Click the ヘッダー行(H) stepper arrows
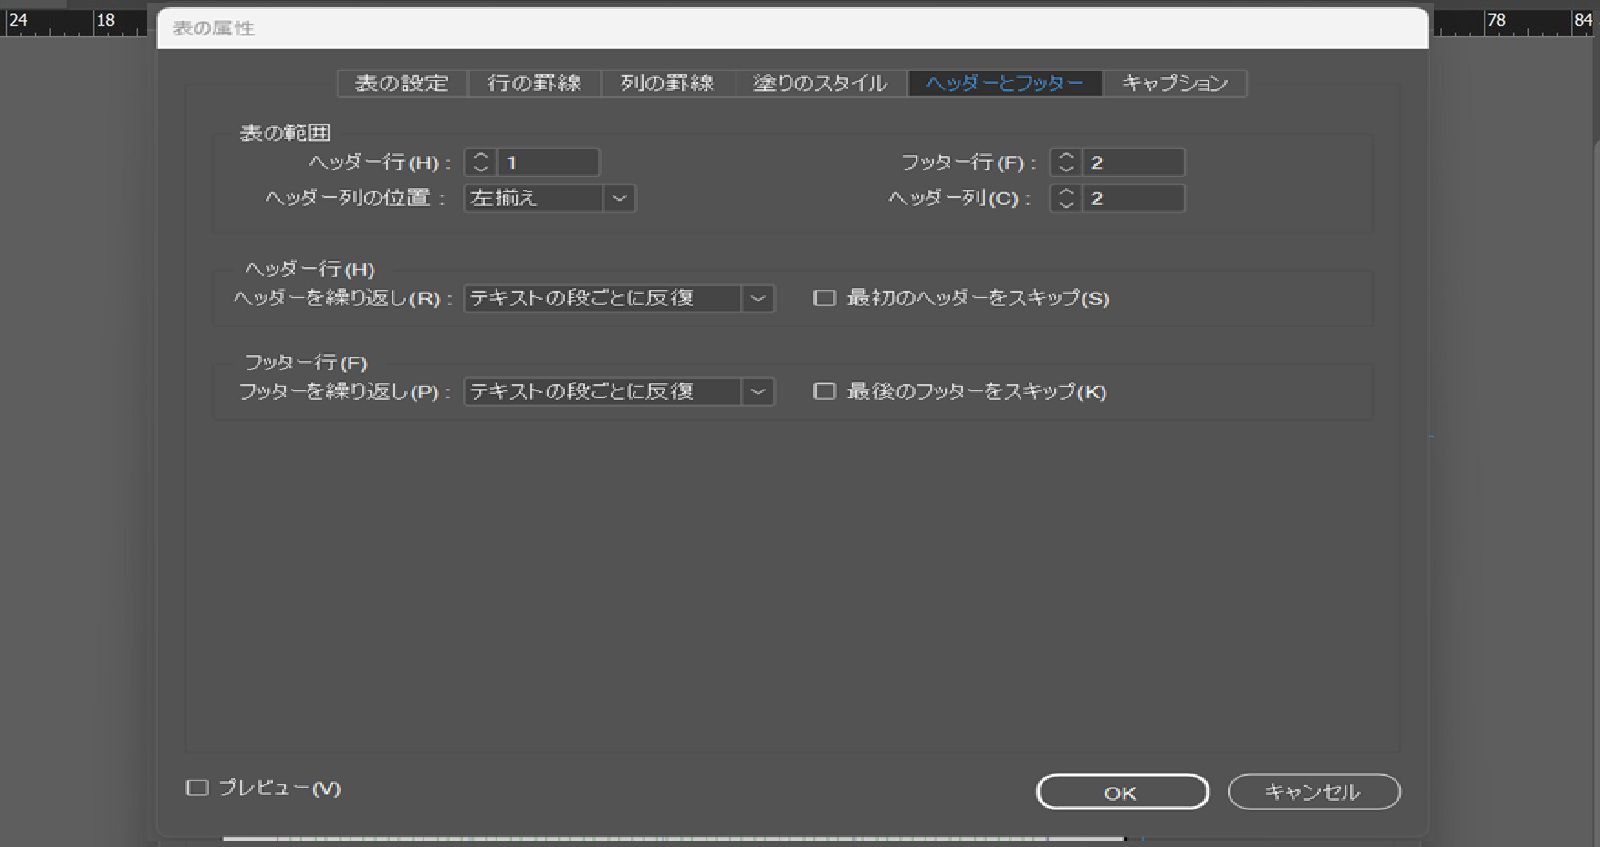This screenshot has height=847, width=1600. [x=480, y=162]
